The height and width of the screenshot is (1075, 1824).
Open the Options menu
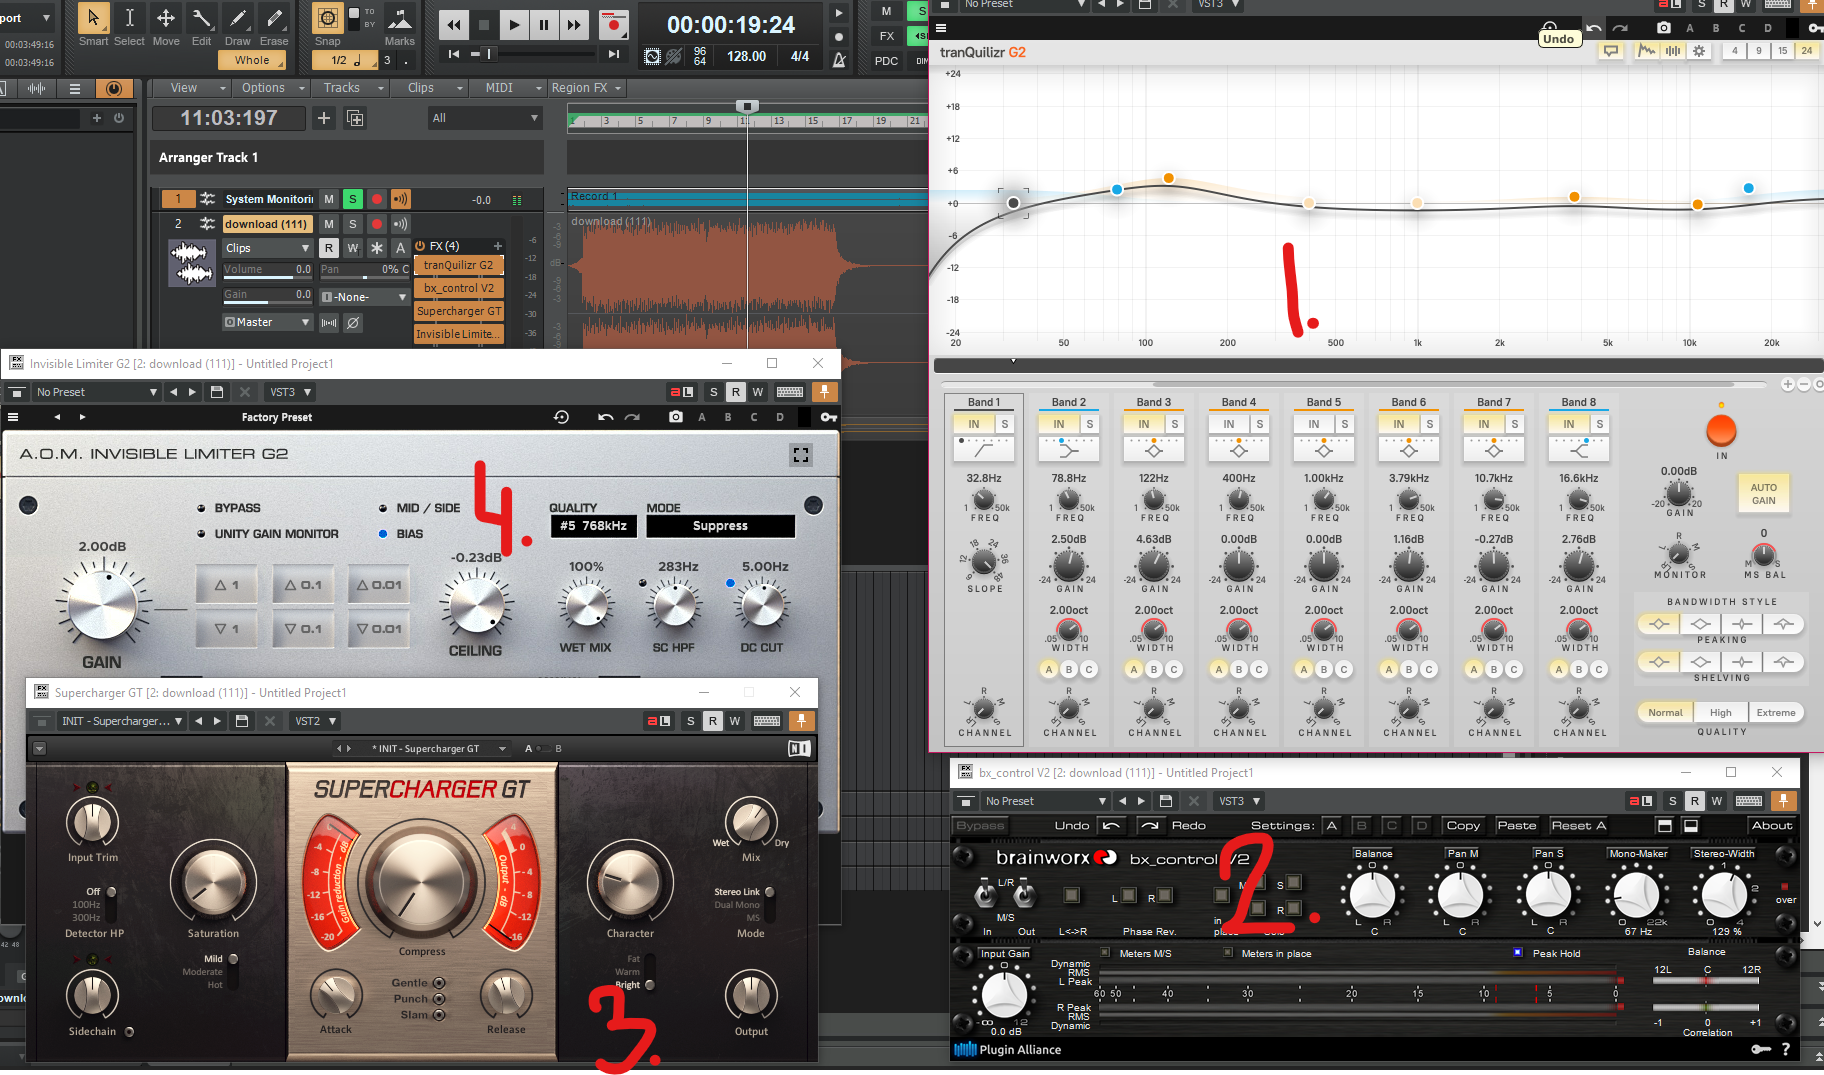(270, 88)
